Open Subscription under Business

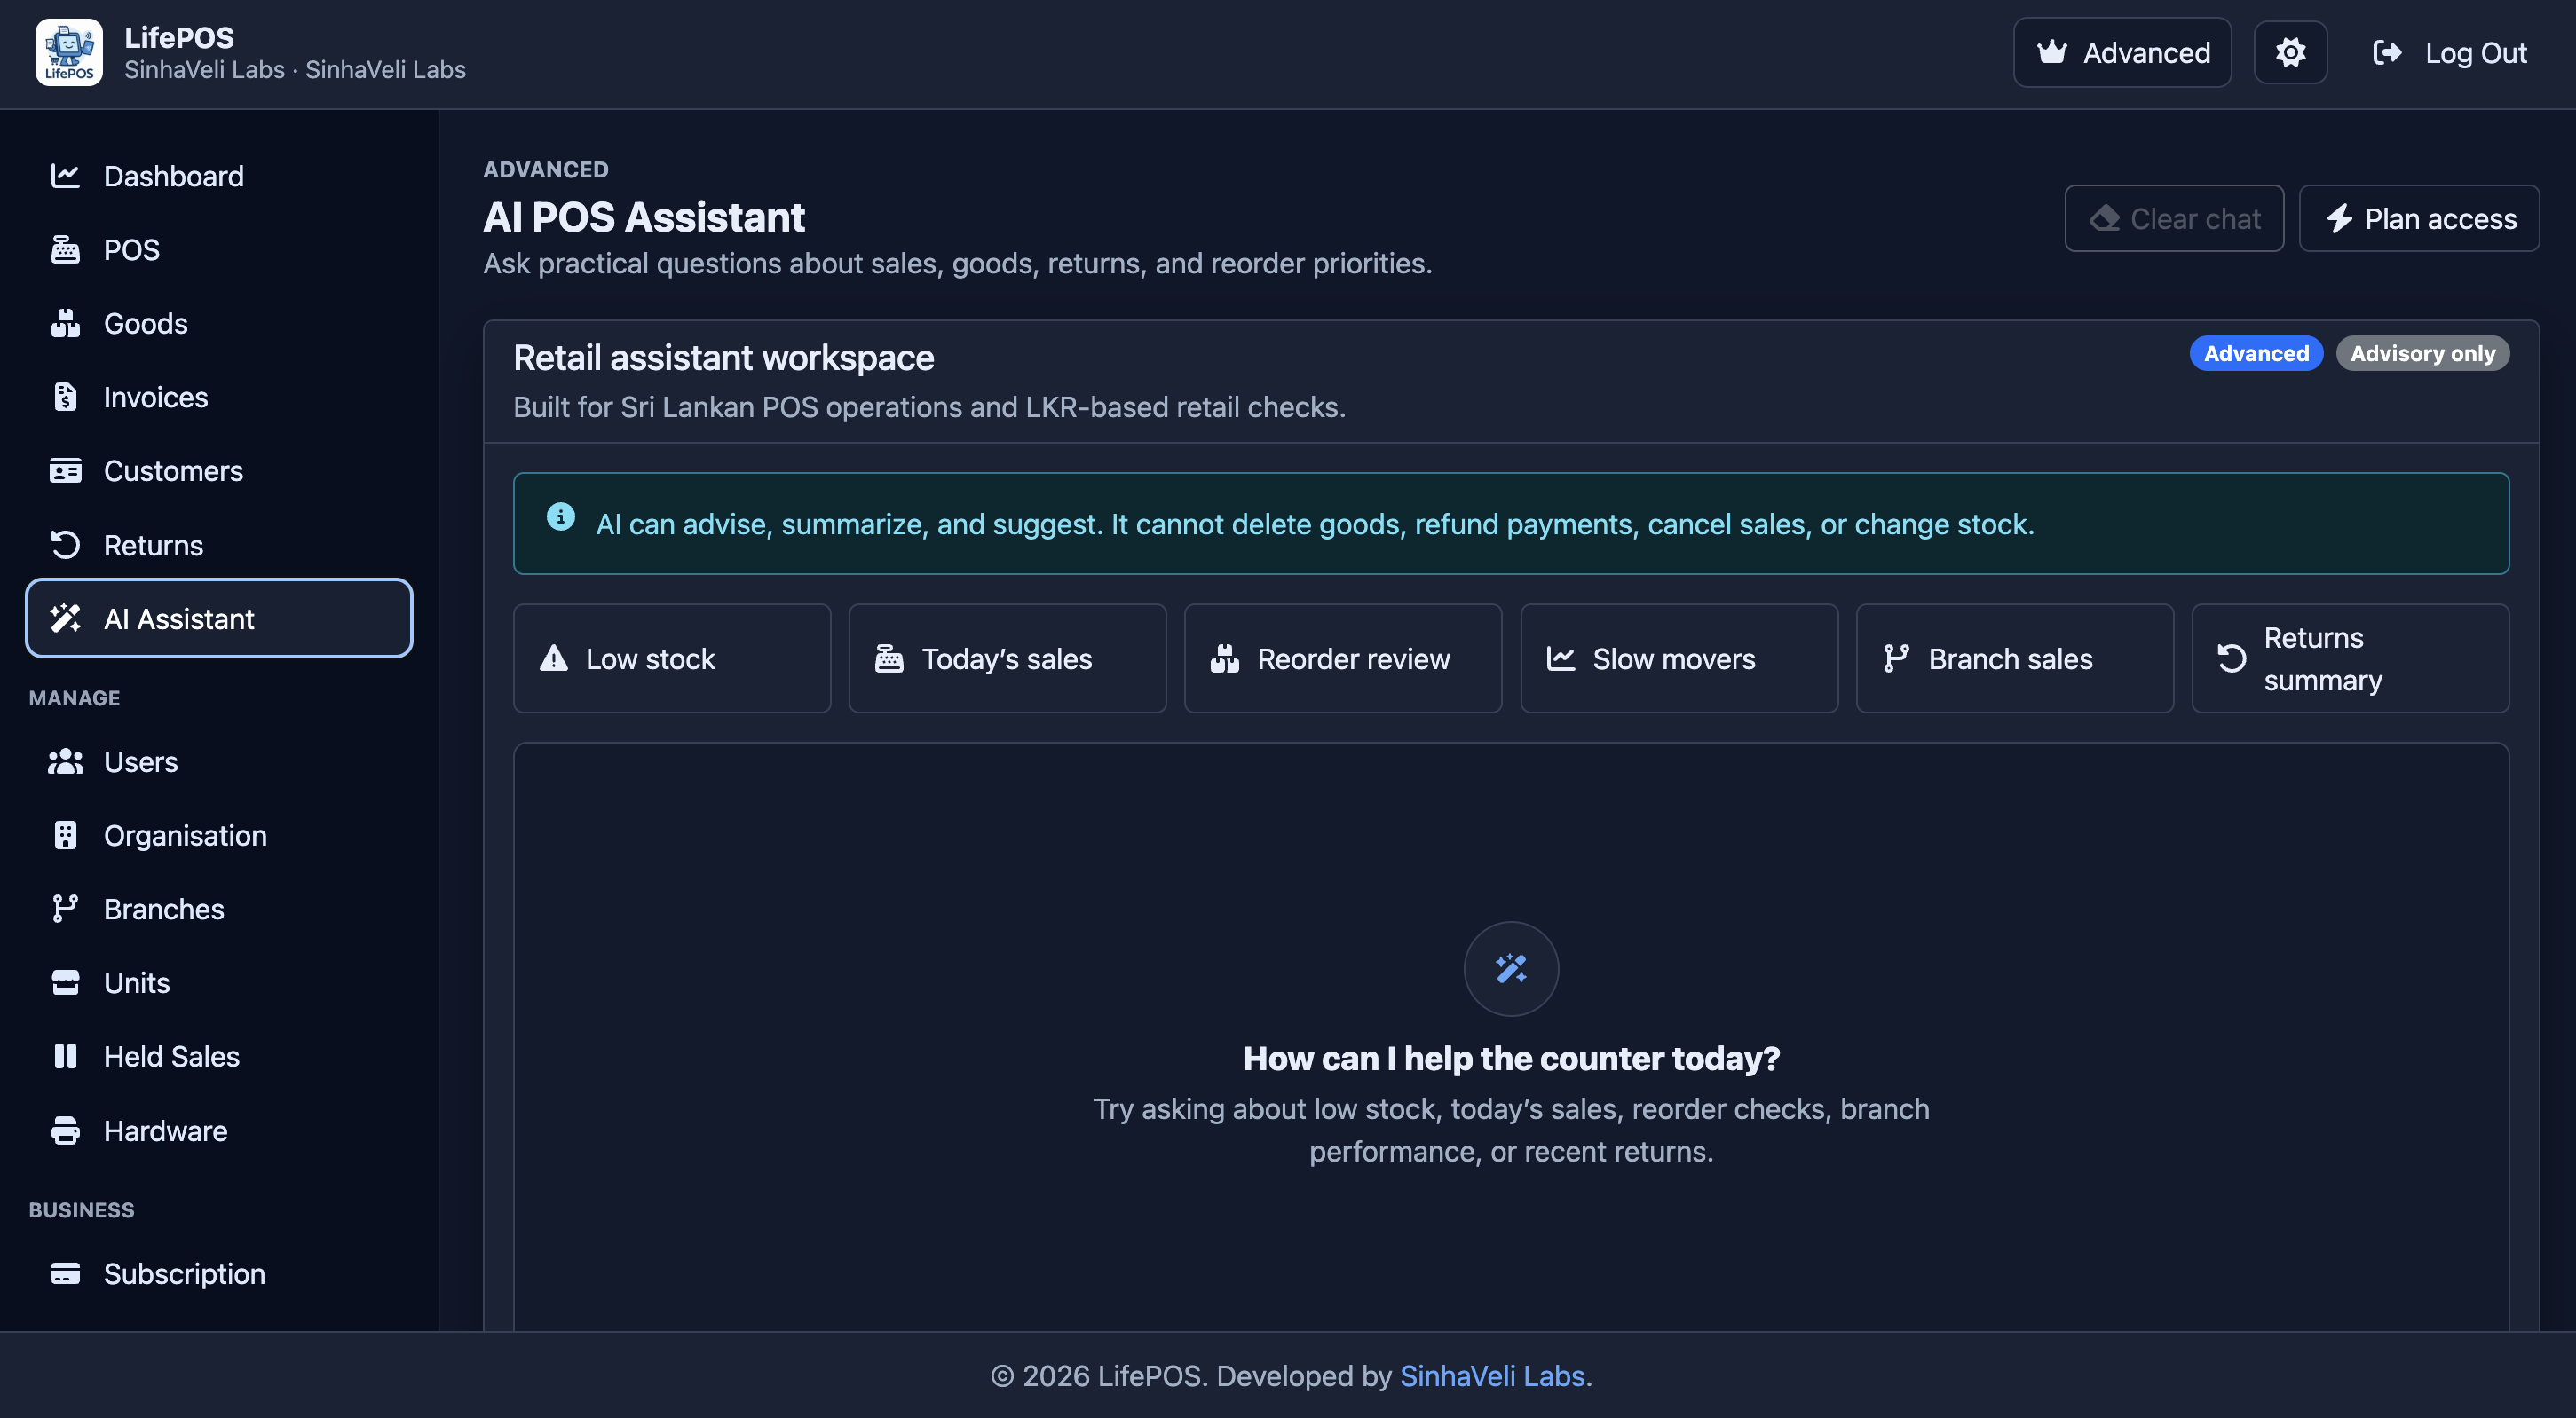coord(219,1274)
